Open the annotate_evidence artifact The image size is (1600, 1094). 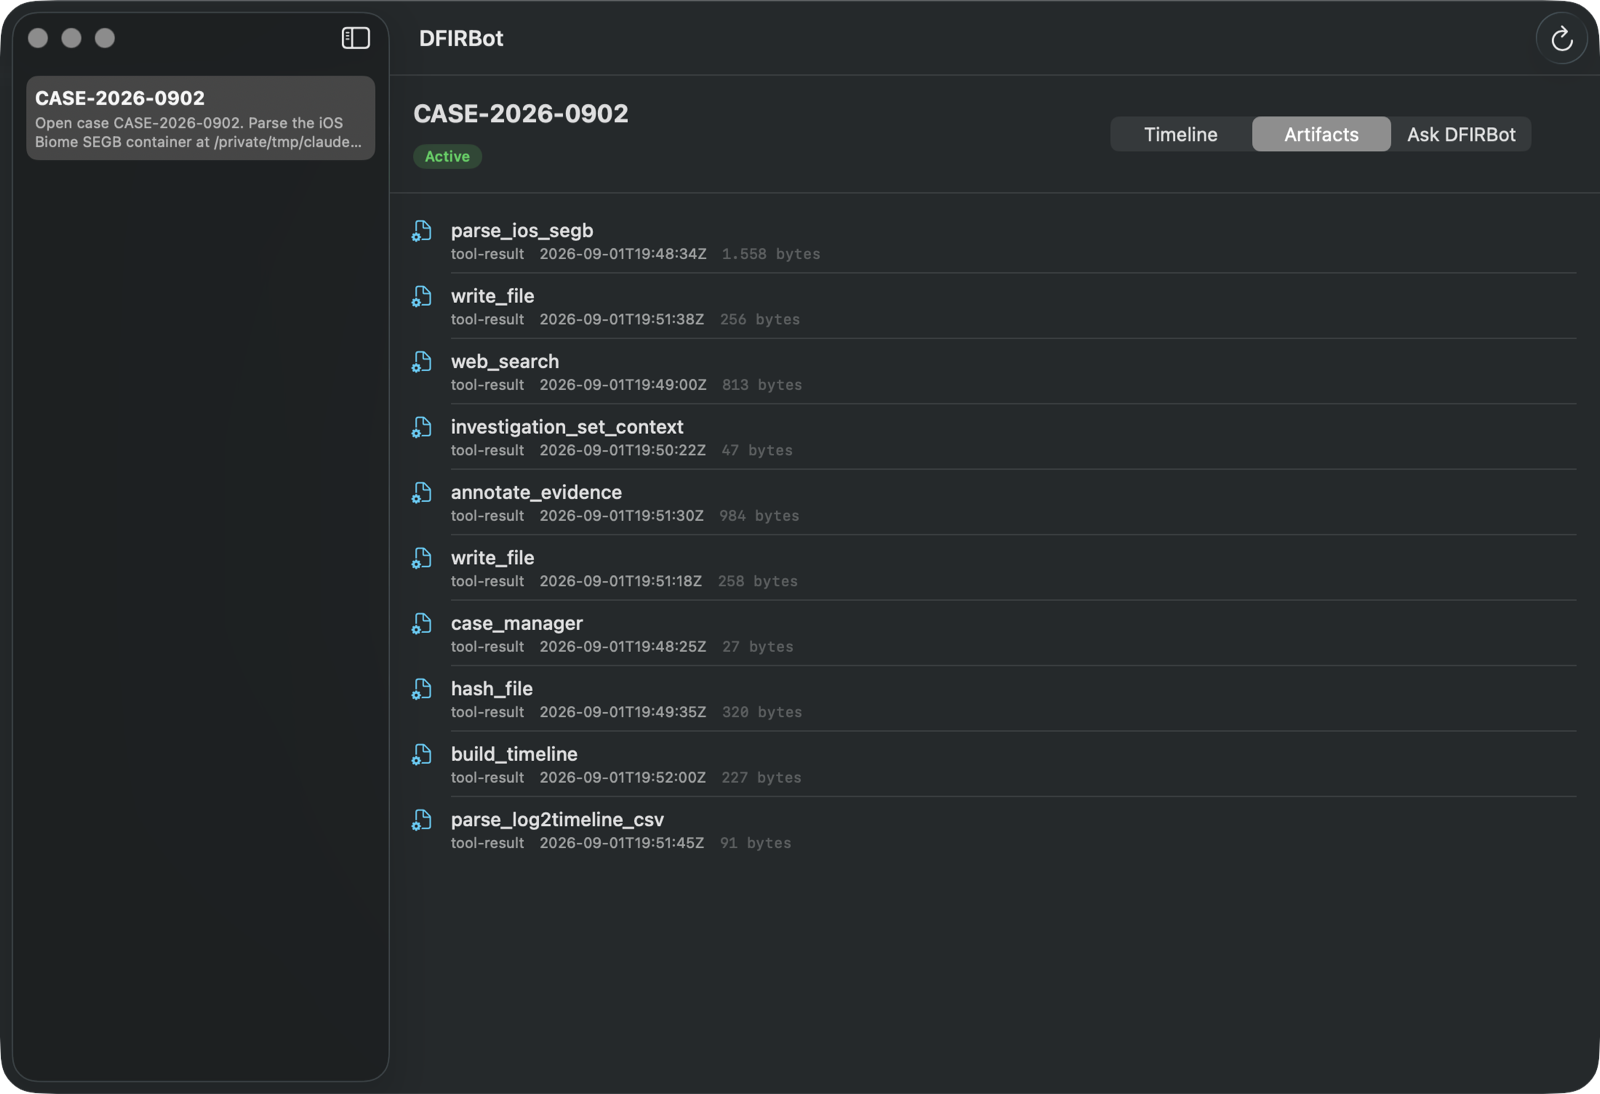993,503
